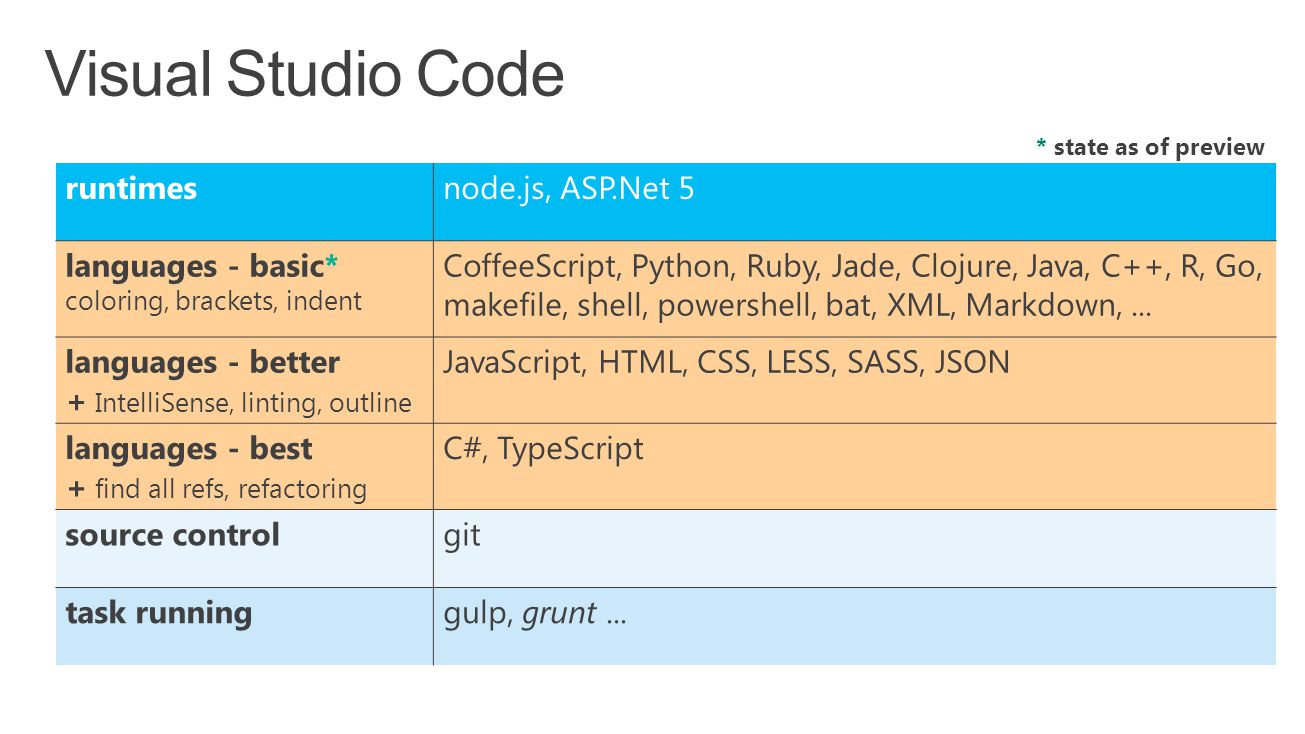Click the 'Visual Studio Code' slide title
Image resolution: width=1305 pixels, height=734 pixels.
point(305,75)
